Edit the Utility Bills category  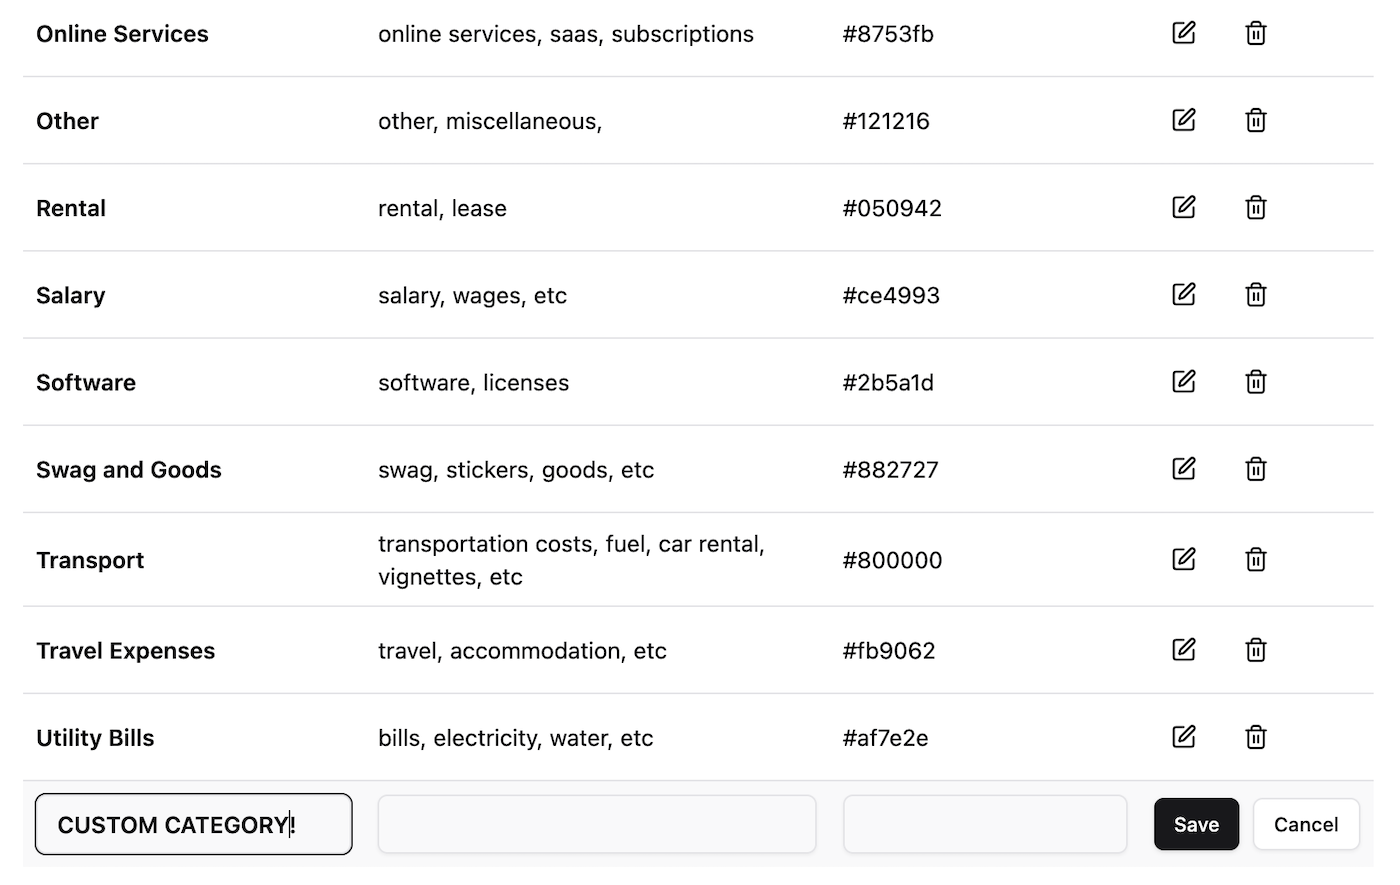click(1184, 737)
